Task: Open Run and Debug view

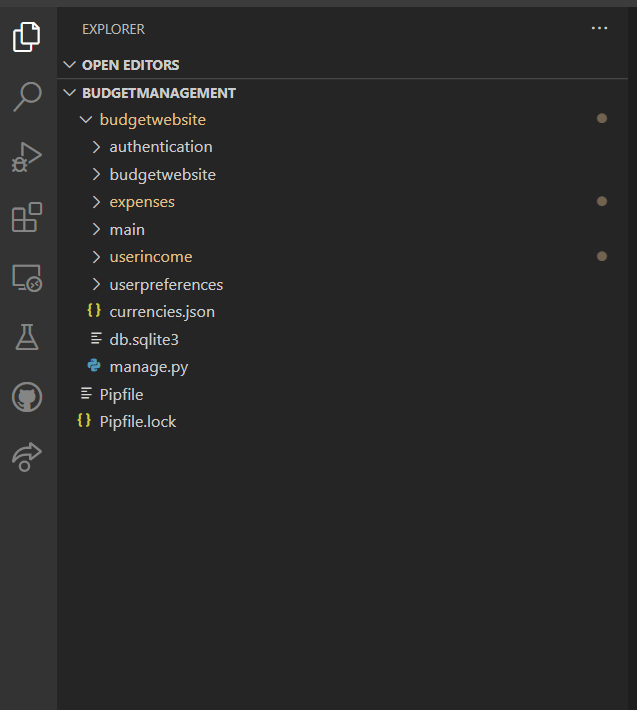Action: pyautogui.click(x=27, y=157)
